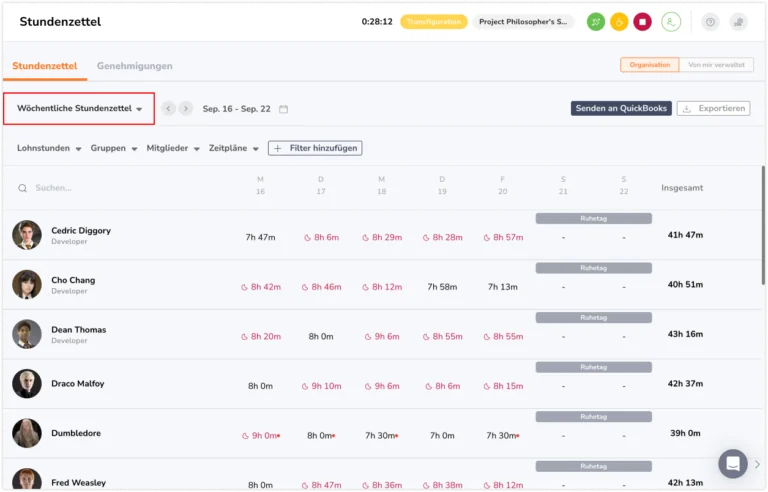Open Cho Chang's 8h 42m entry

[x=261, y=287]
